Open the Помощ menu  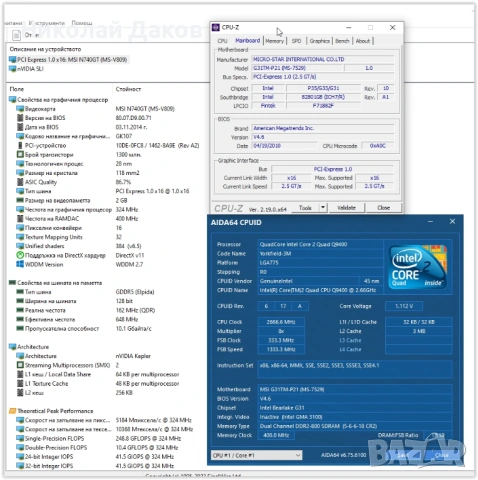tap(82, 23)
